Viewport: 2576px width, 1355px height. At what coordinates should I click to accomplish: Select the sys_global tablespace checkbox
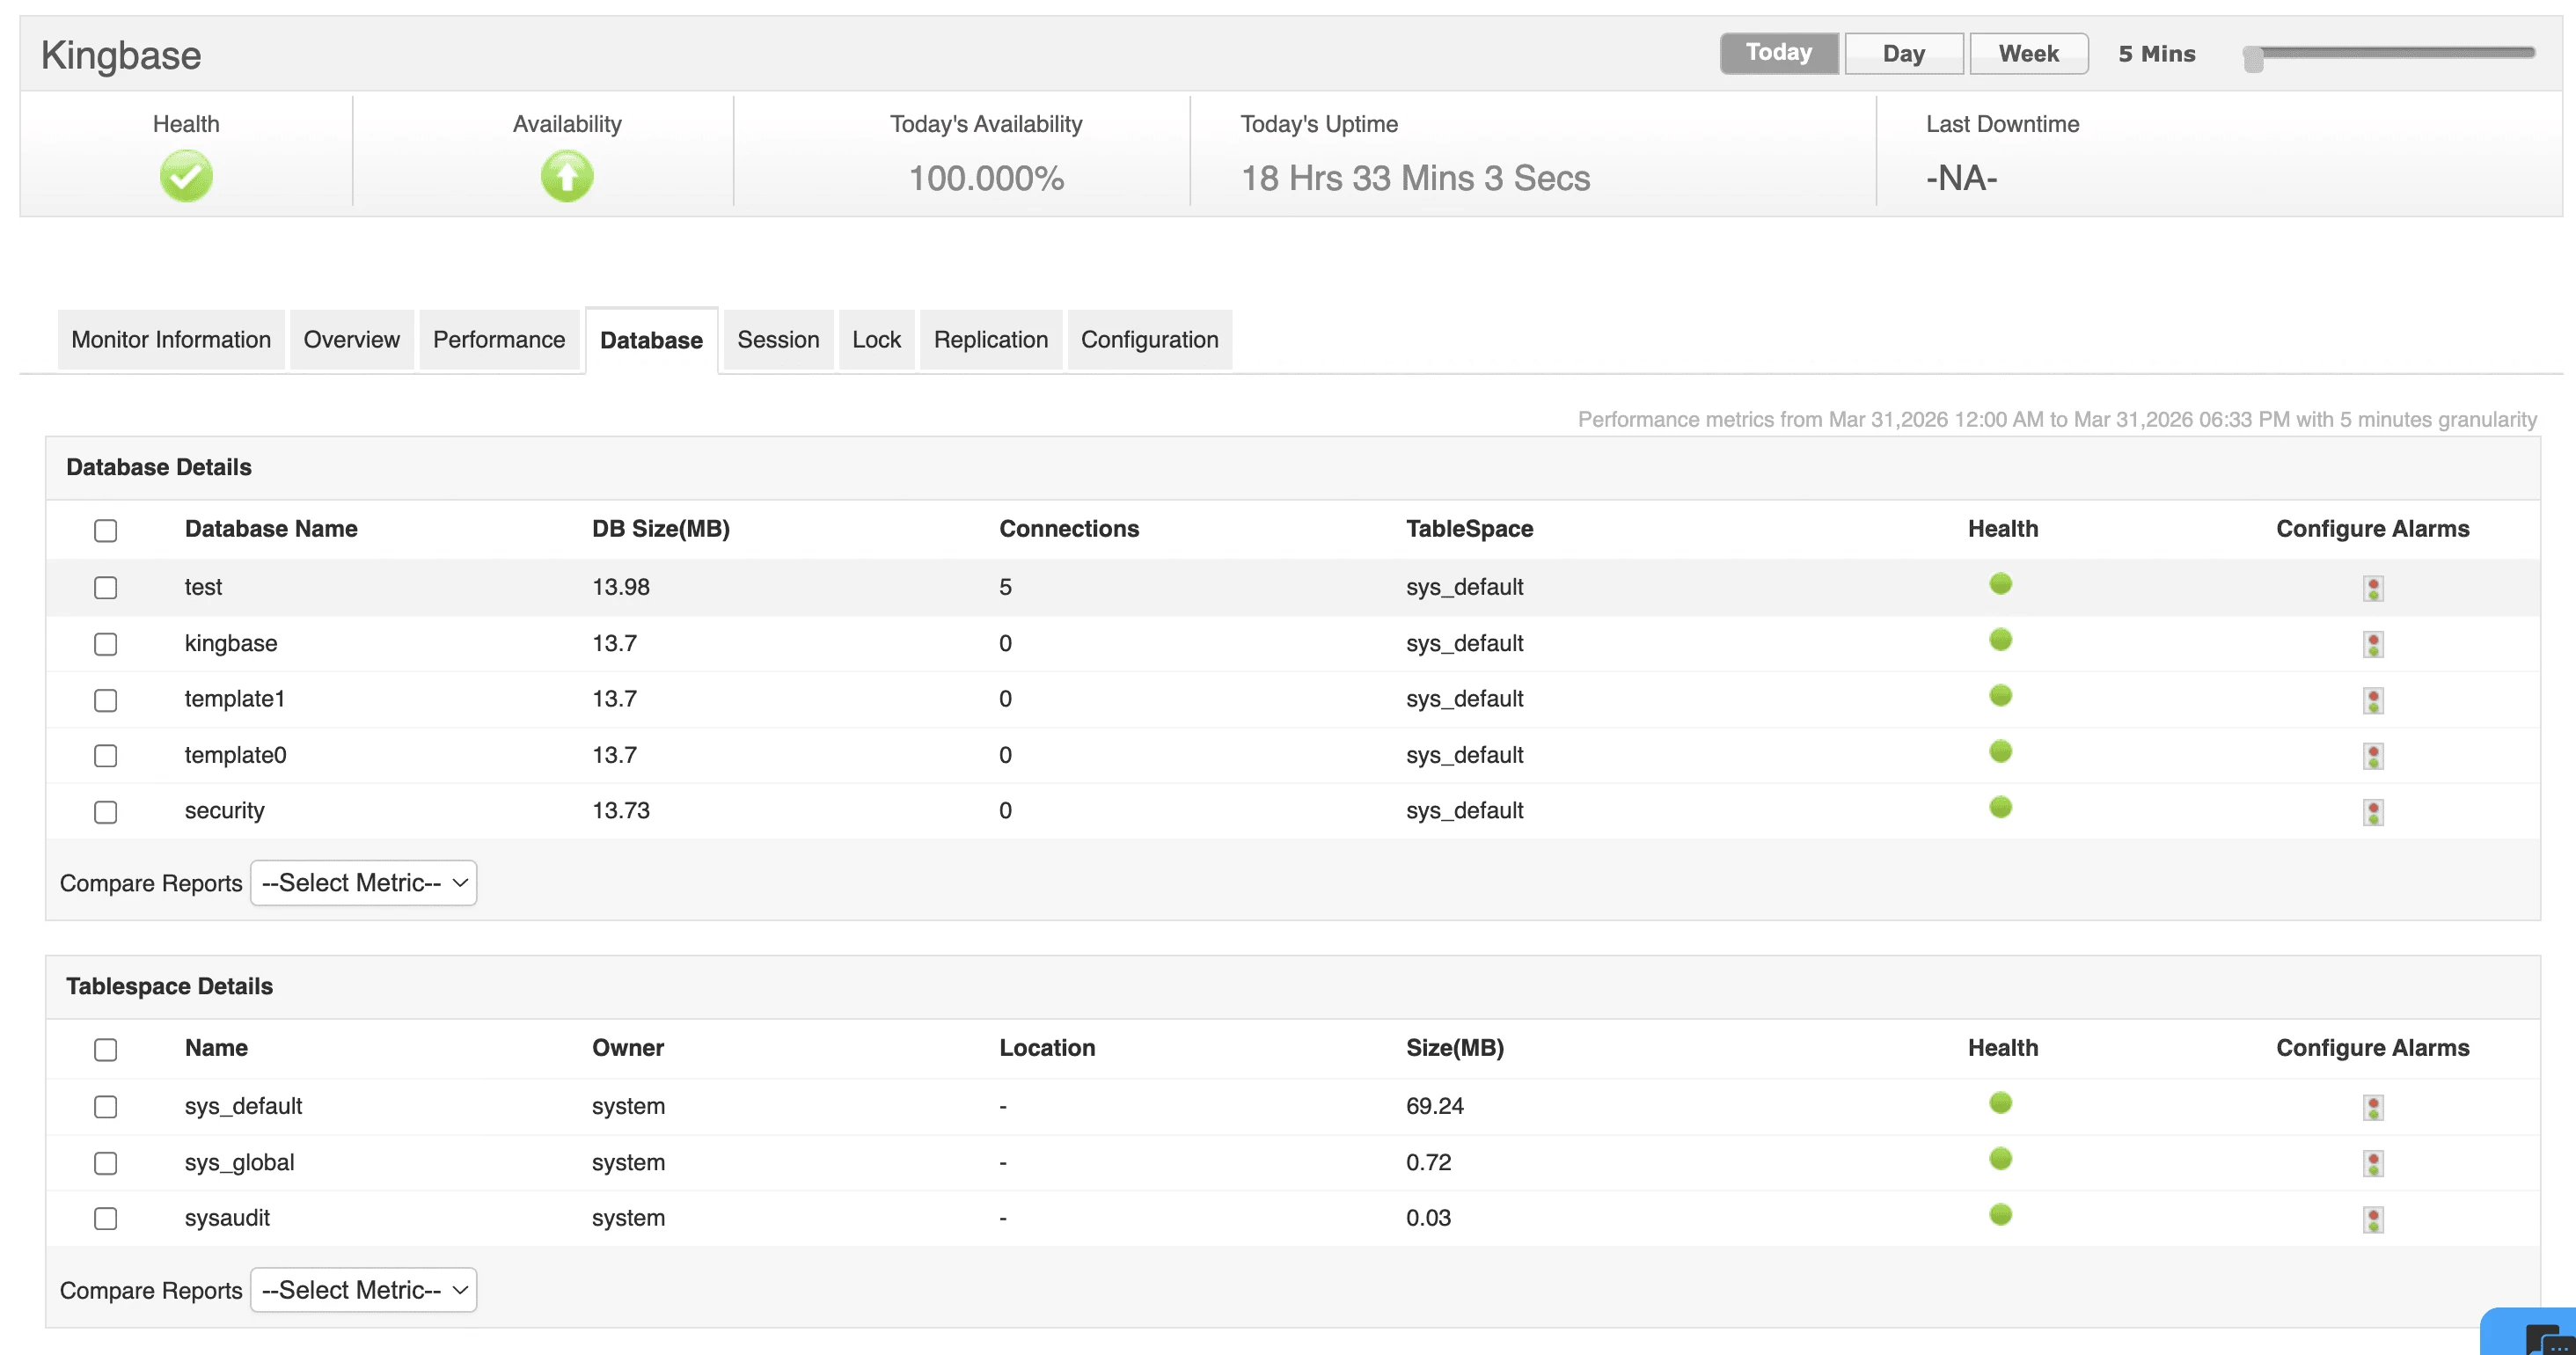click(105, 1163)
